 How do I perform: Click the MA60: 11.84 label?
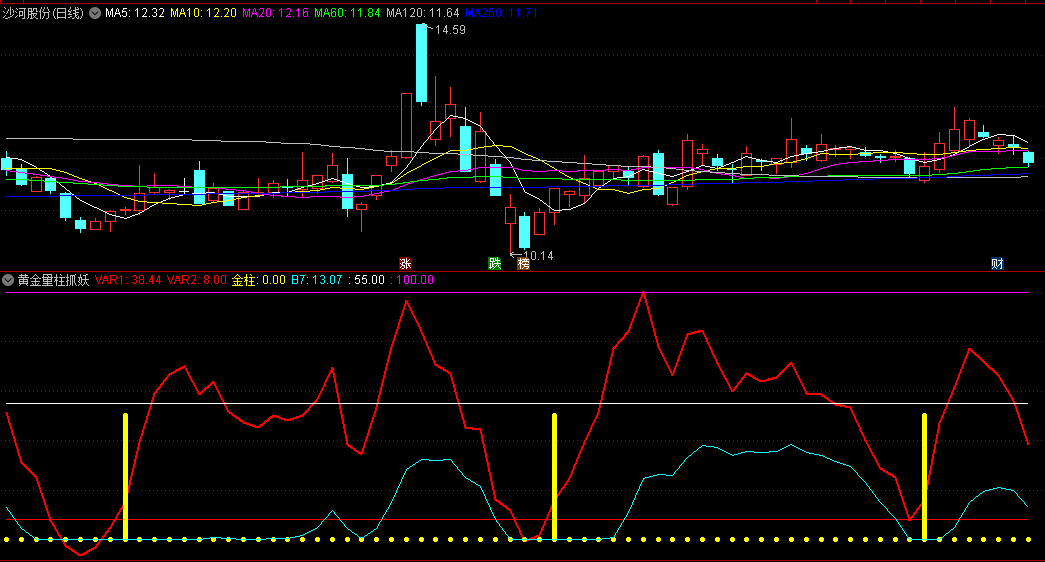(x=347, y=13)
